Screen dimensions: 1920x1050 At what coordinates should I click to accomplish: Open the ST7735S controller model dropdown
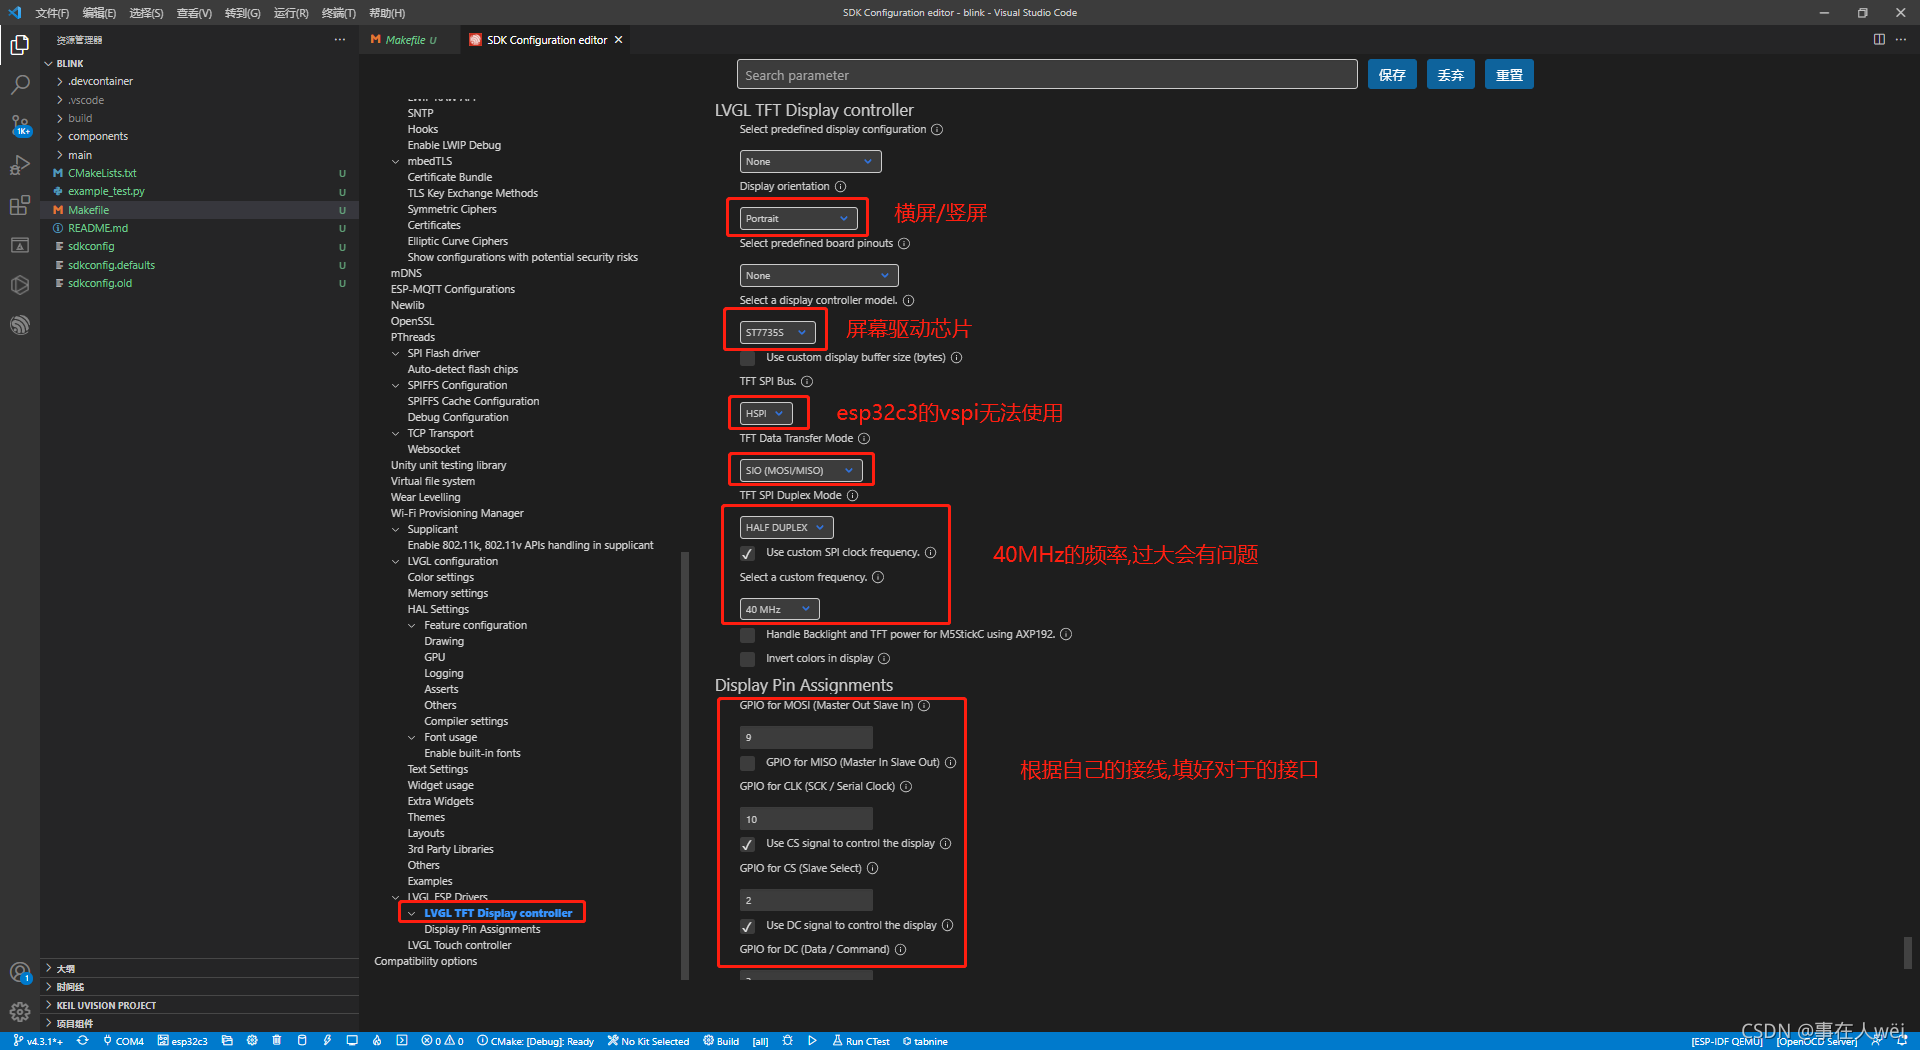point(777,333)
